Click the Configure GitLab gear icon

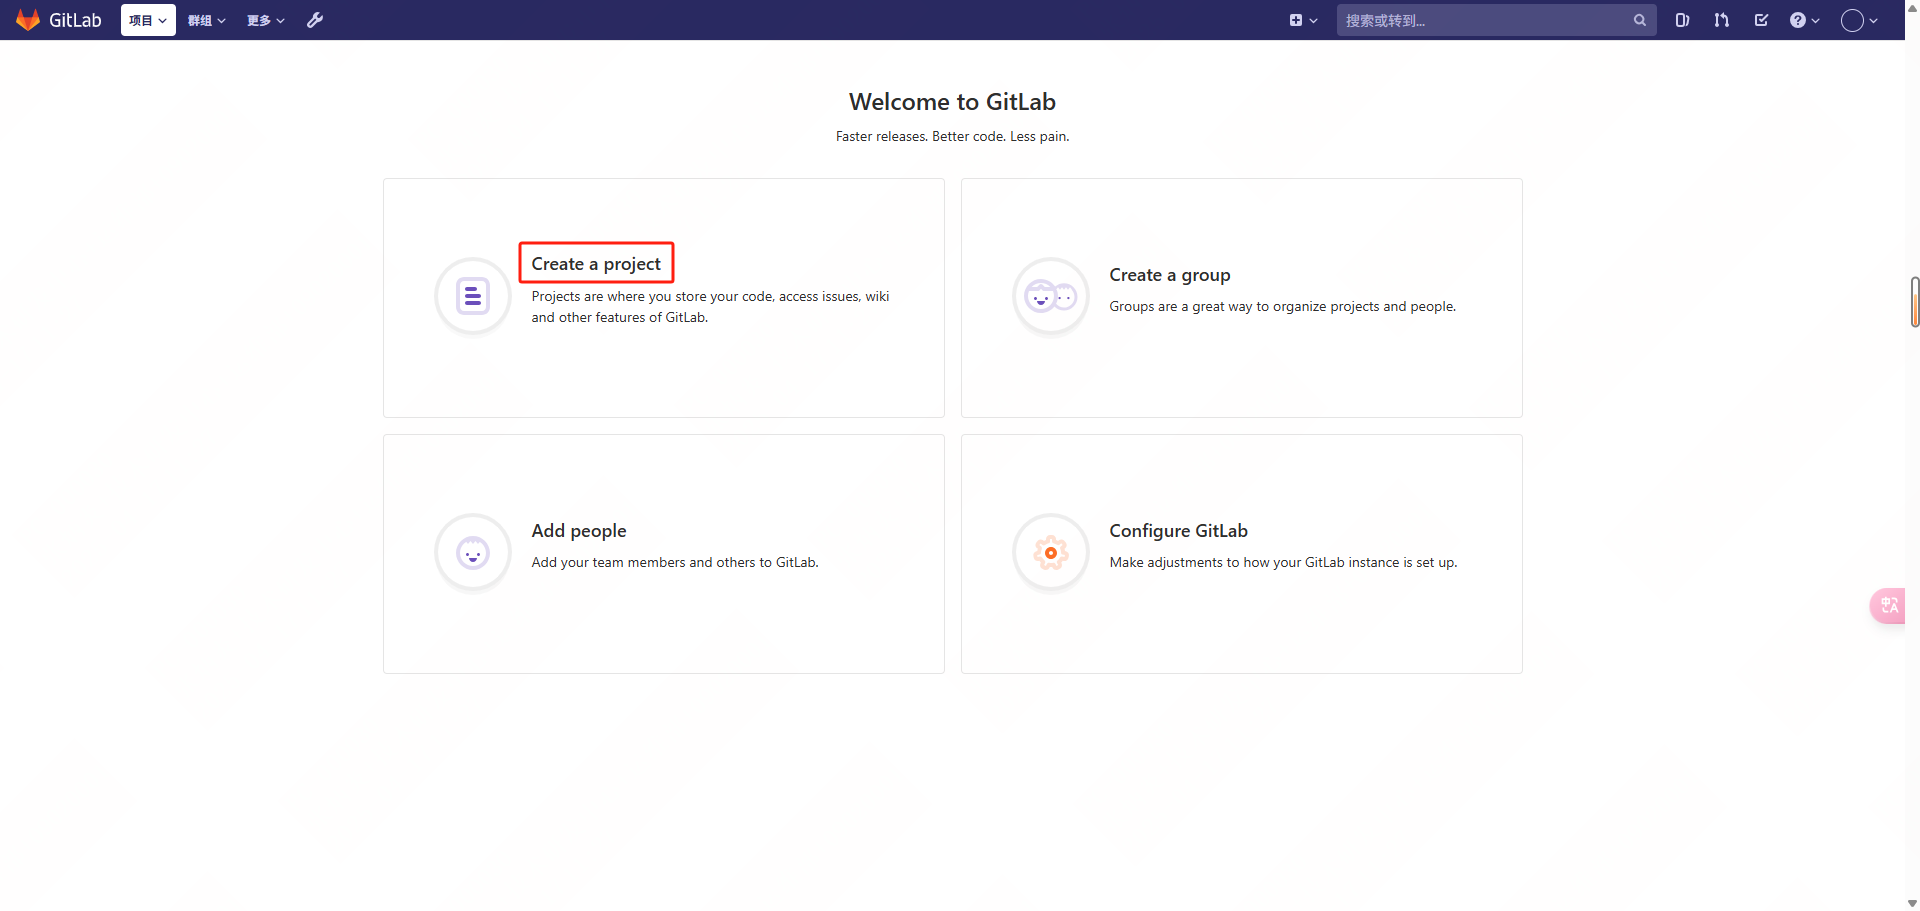(x=1051, y=552)
